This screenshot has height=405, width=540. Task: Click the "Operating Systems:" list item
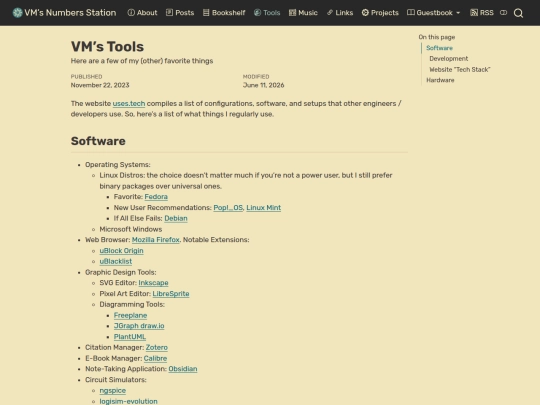click(118, 165)
